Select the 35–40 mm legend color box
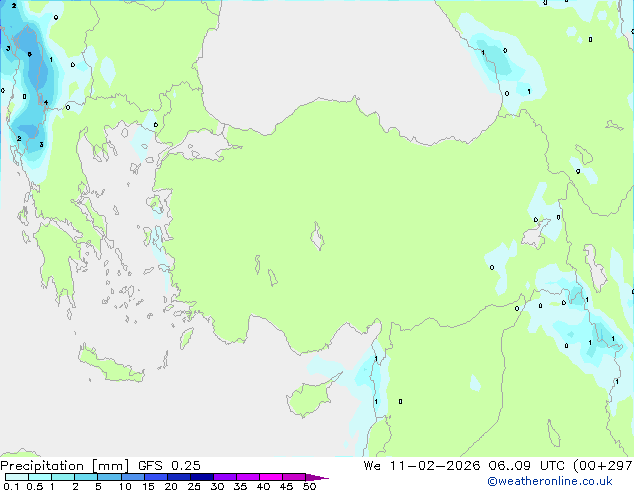Screen dimensions: 634x490 247,477
